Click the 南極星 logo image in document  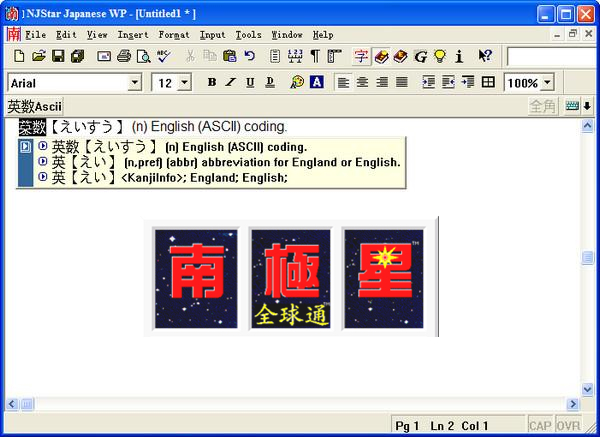click(296, 278)
